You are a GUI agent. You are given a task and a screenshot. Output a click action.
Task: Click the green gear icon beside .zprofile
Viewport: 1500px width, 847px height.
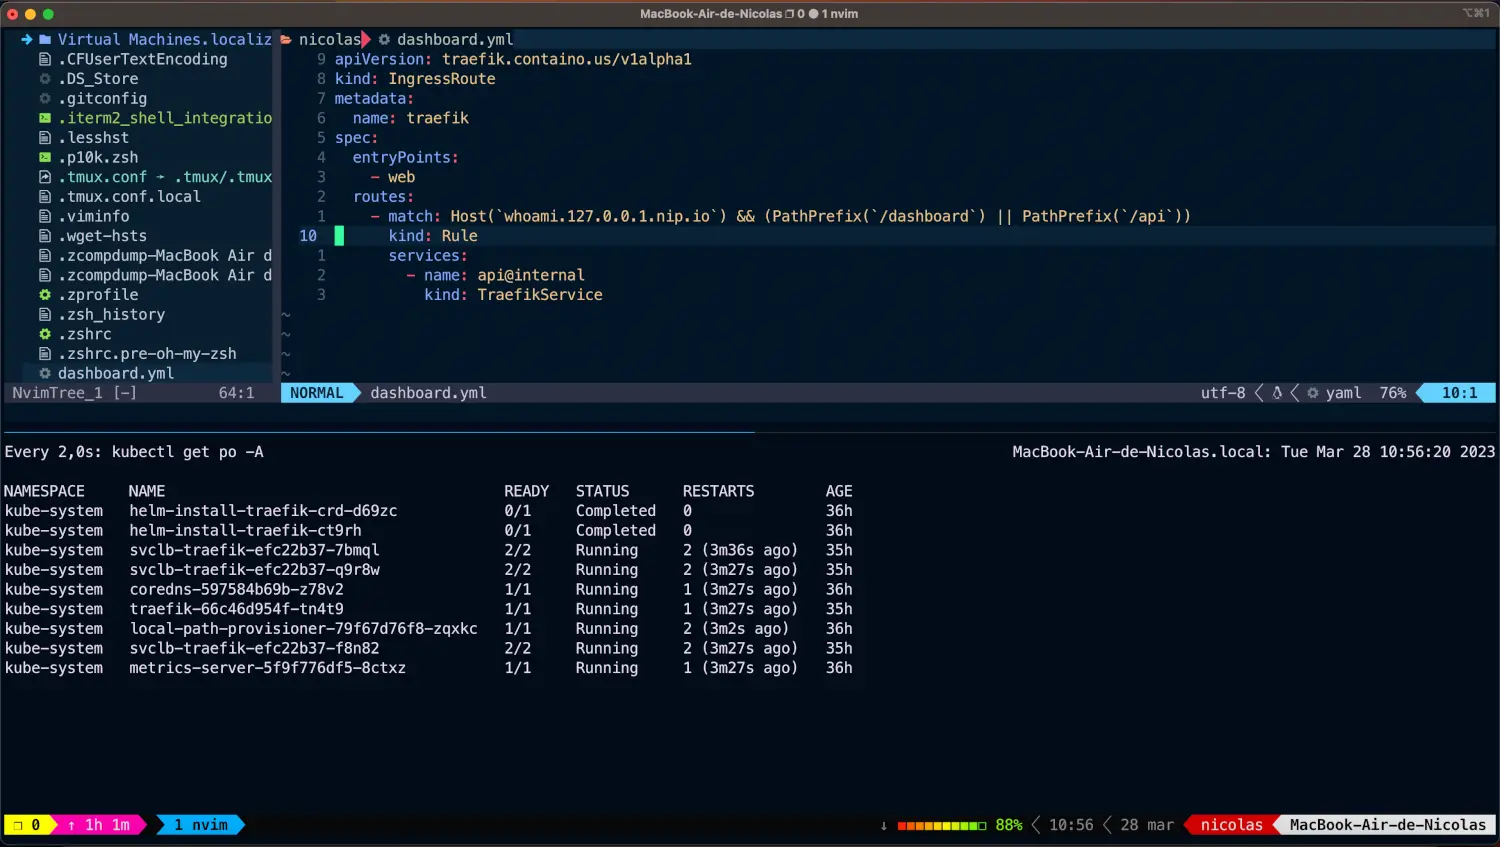[44, 295]
